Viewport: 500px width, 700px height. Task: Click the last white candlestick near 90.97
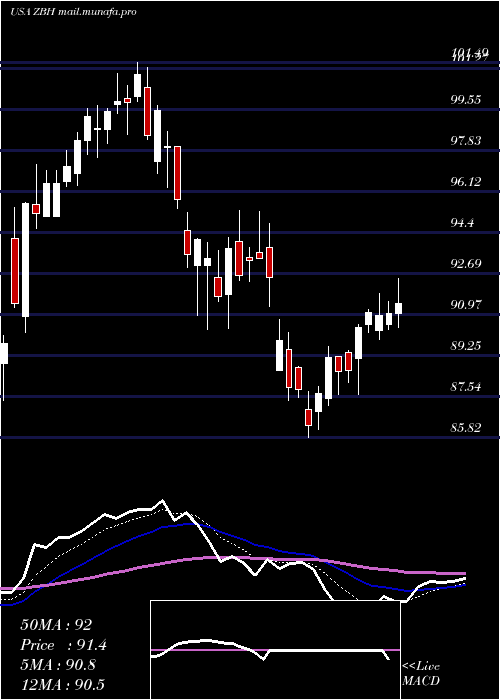(399, 308)
